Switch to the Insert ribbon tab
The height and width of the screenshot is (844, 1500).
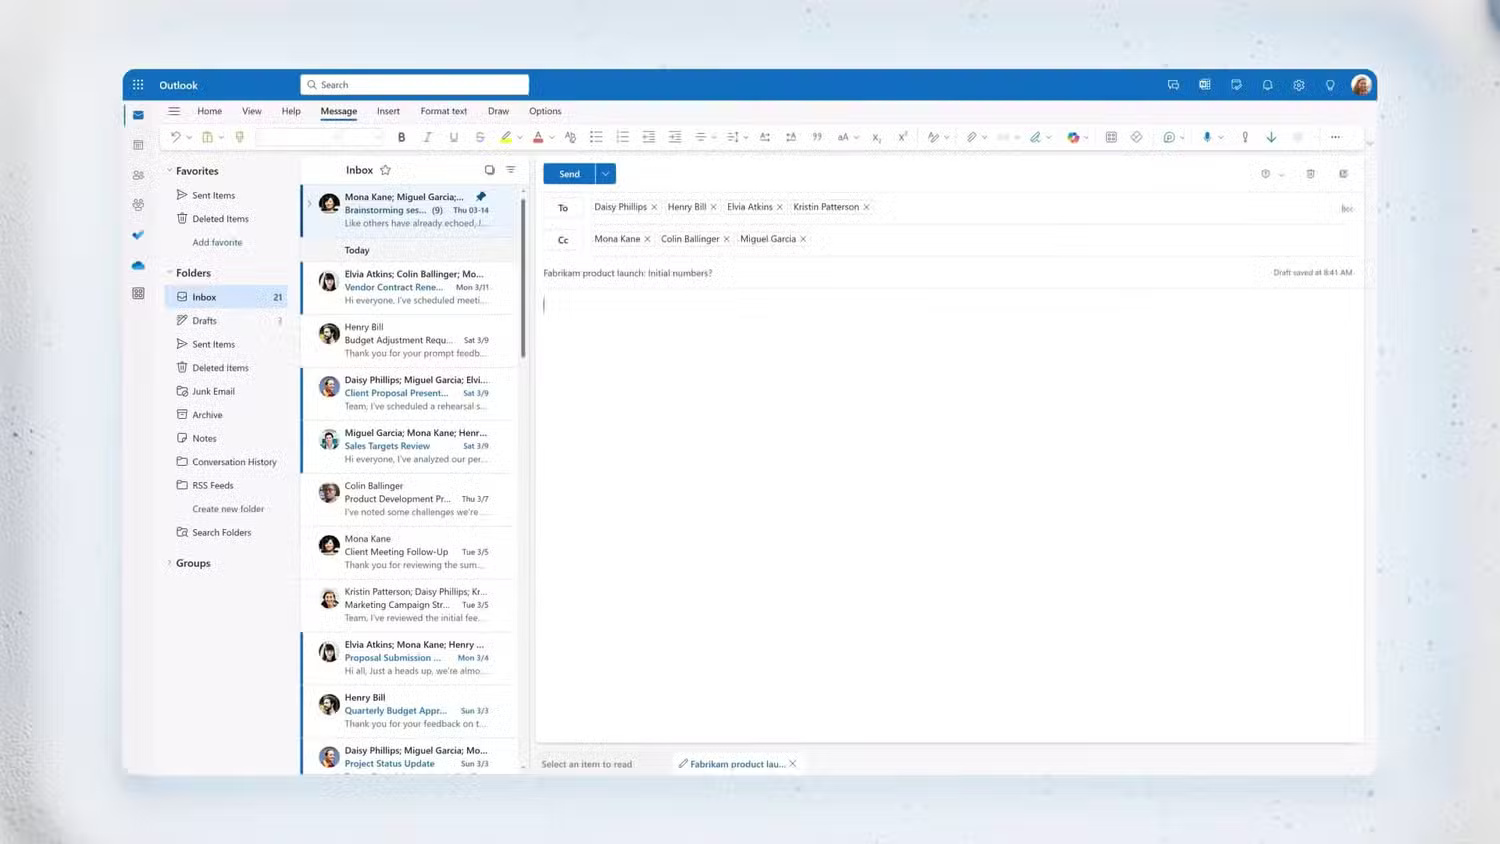pos(388,111)
